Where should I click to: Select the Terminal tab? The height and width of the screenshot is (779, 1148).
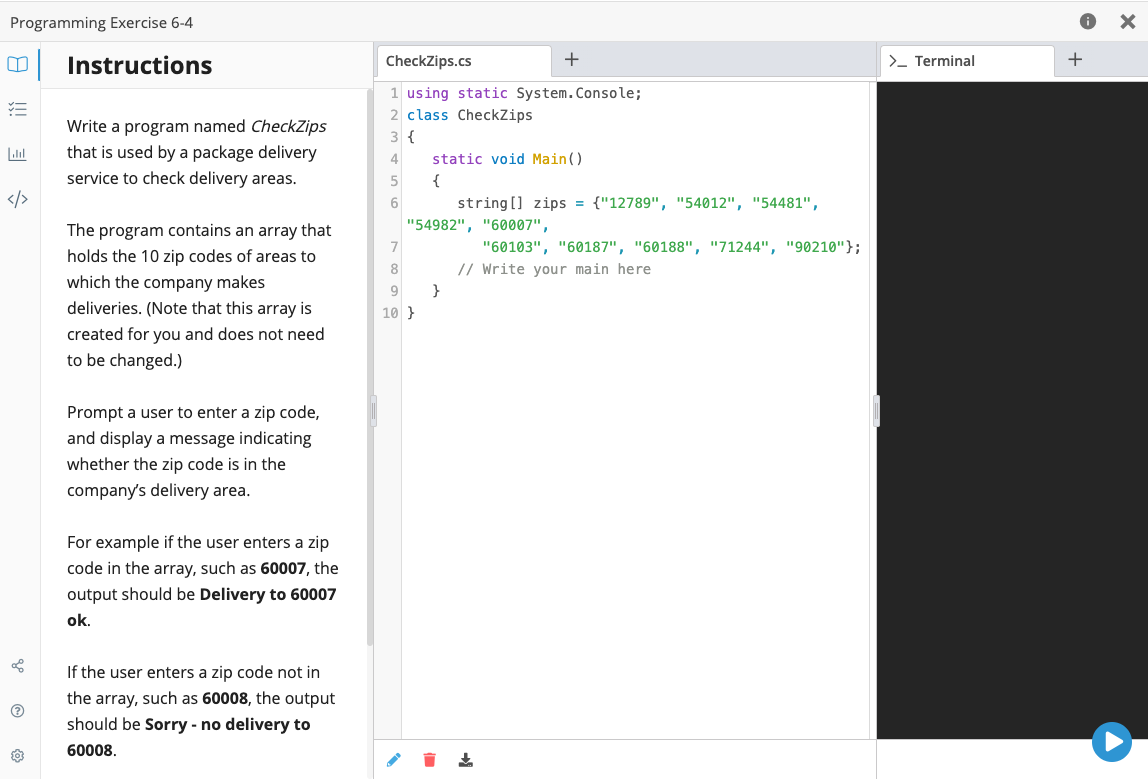[966, 61]
